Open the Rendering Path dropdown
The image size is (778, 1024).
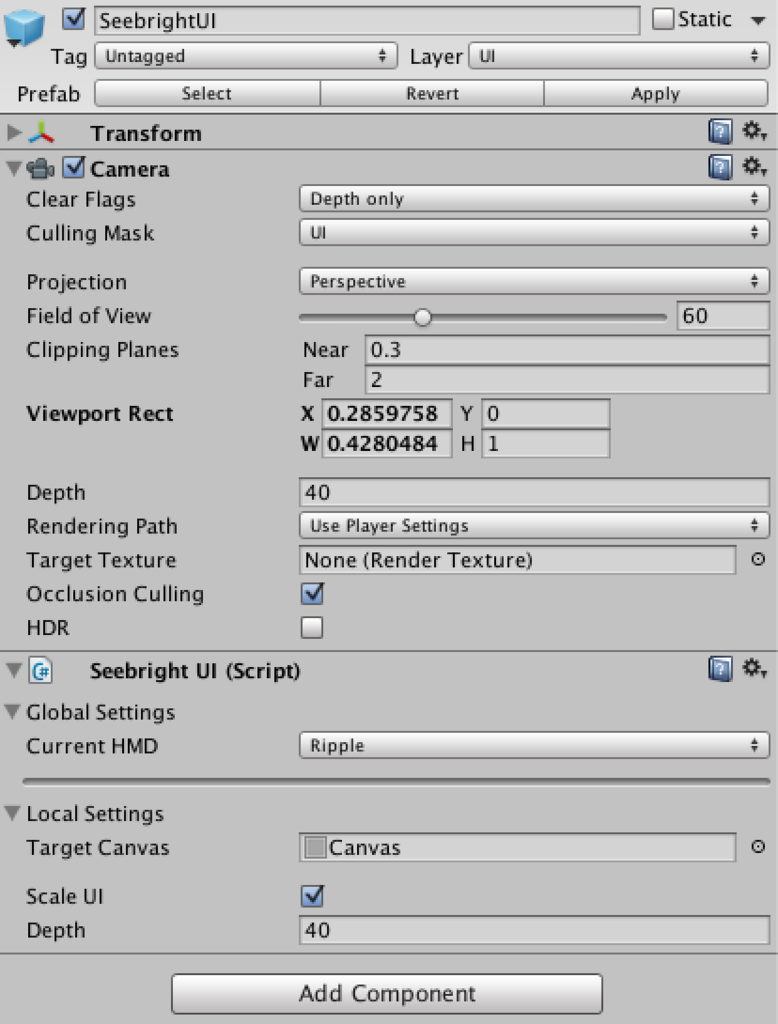(x=534, y=526)
